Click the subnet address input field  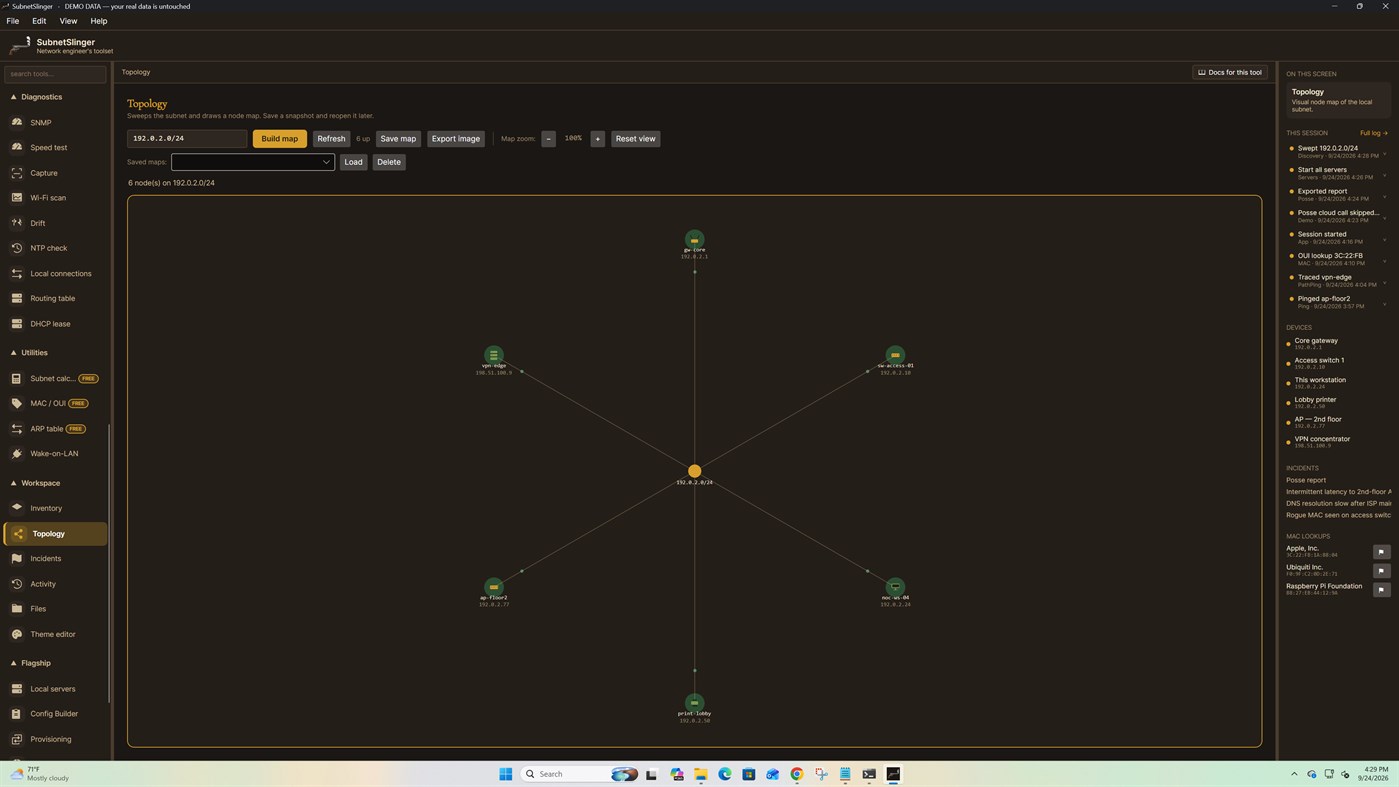click(187, 139)
